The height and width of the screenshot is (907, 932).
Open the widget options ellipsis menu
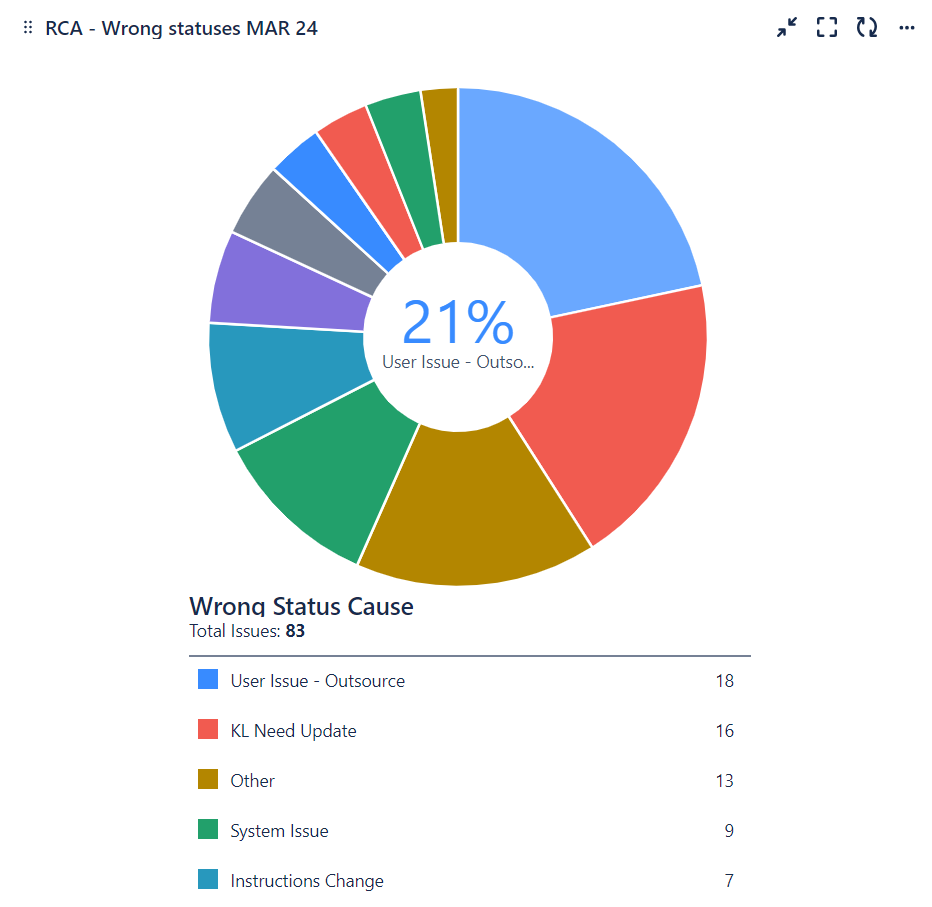[906, 27]
